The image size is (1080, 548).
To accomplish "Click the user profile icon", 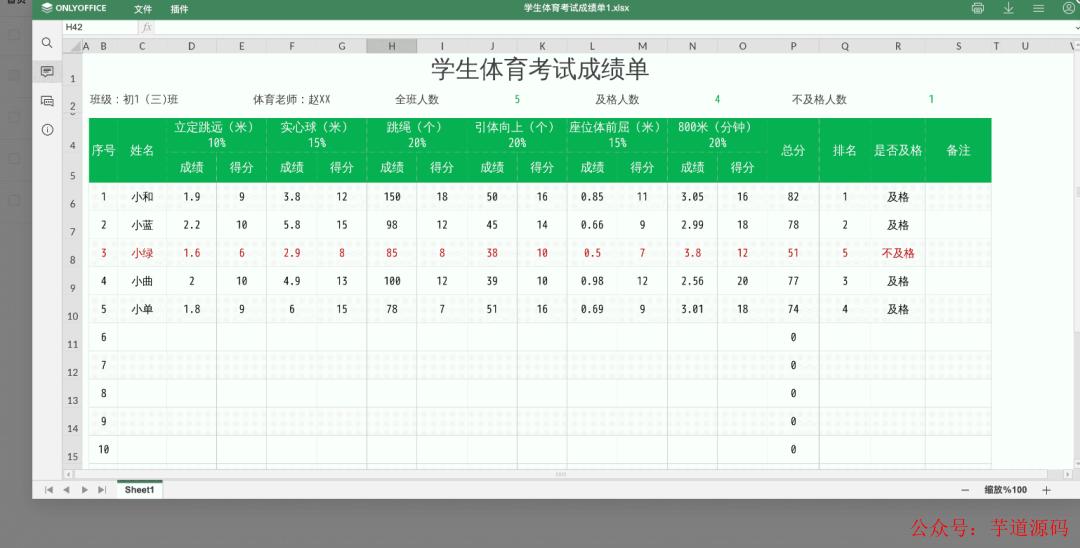I will [1068, 8].
